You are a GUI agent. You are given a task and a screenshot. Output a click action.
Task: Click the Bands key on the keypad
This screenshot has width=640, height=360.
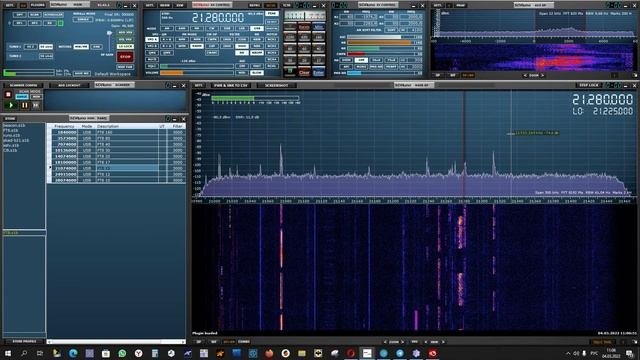304,27
